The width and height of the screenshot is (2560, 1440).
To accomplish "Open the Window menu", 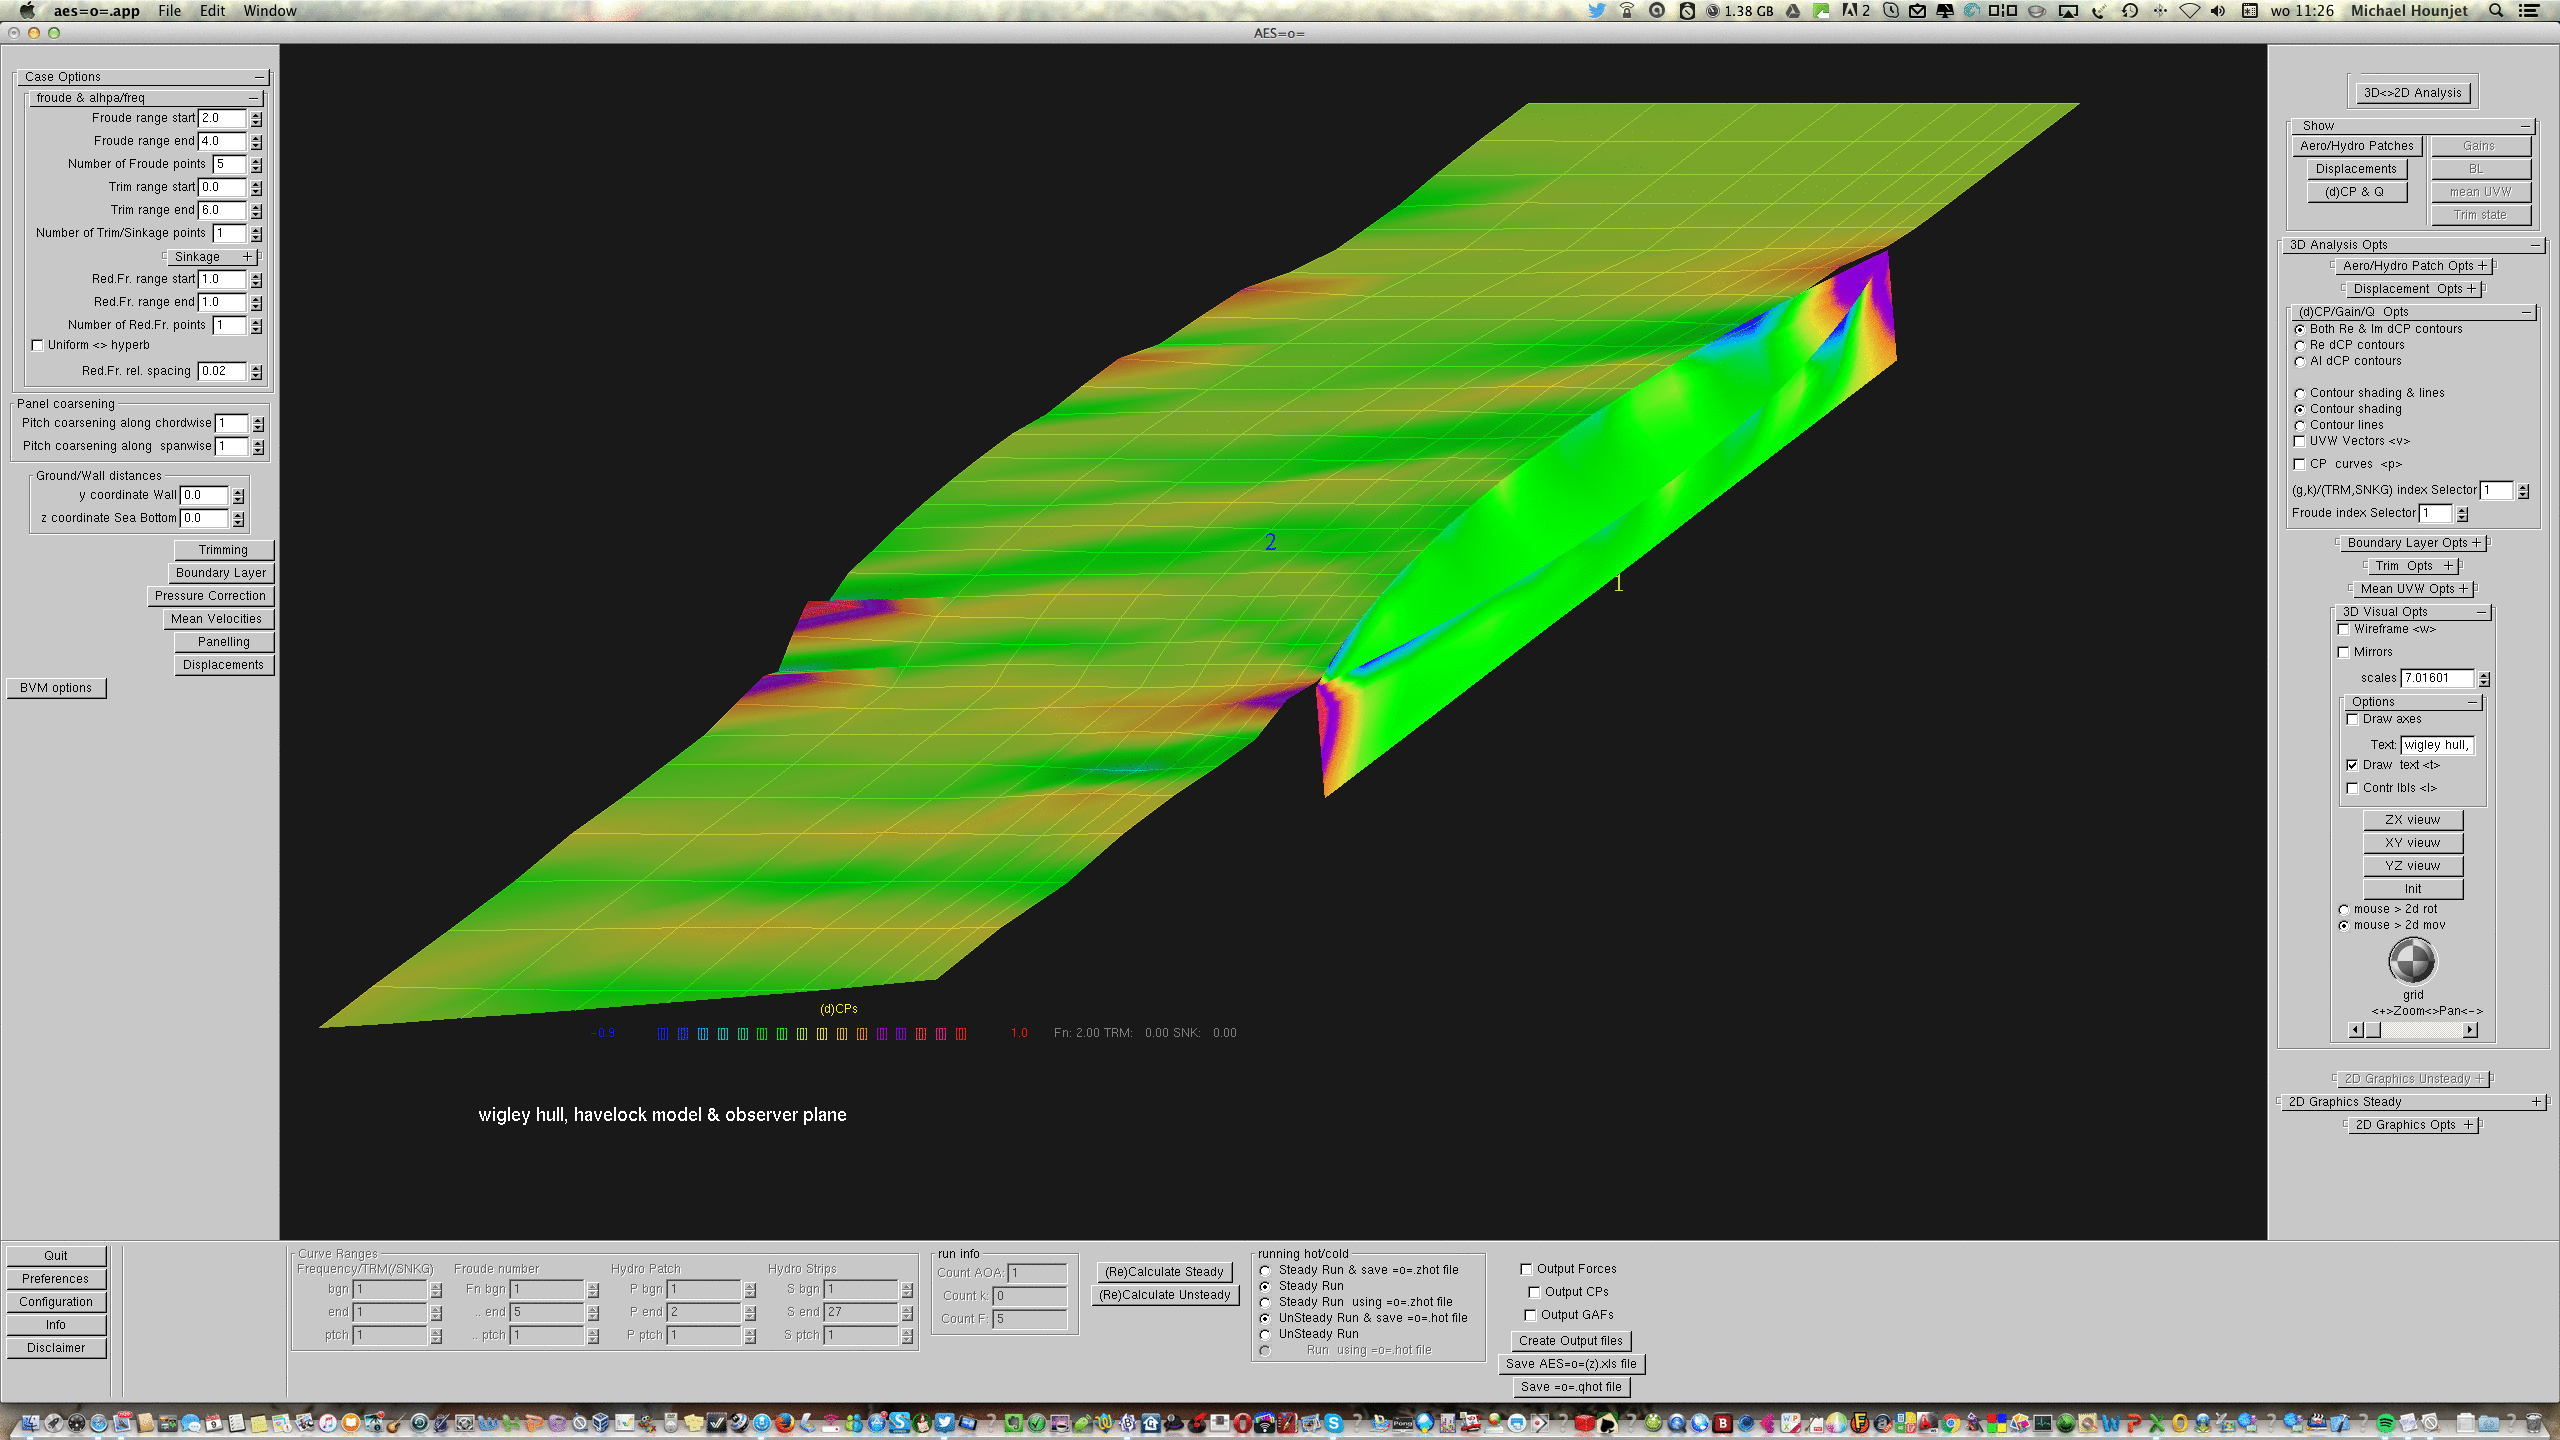I will (x=270, y=11).
